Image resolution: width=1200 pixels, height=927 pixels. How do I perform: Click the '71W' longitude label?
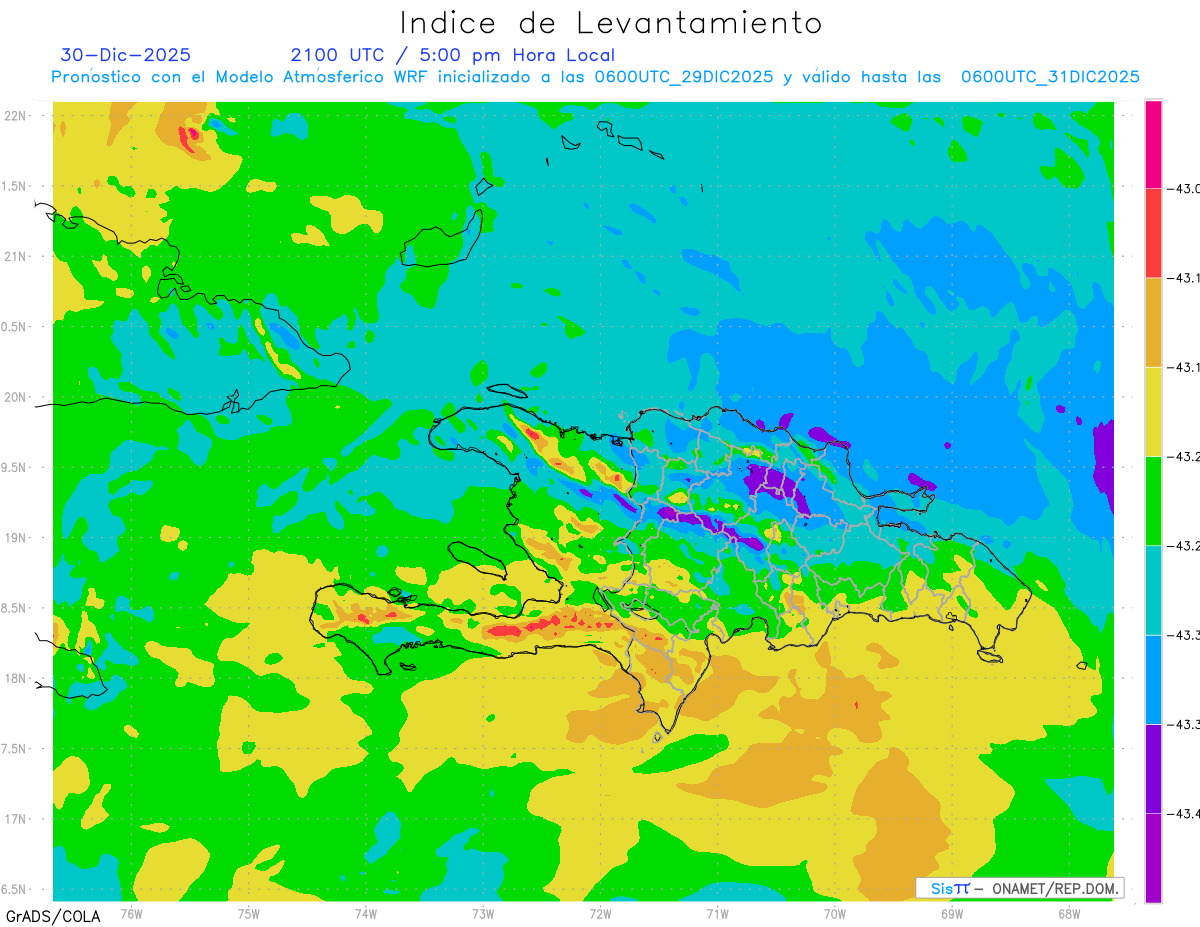(717, 912)
